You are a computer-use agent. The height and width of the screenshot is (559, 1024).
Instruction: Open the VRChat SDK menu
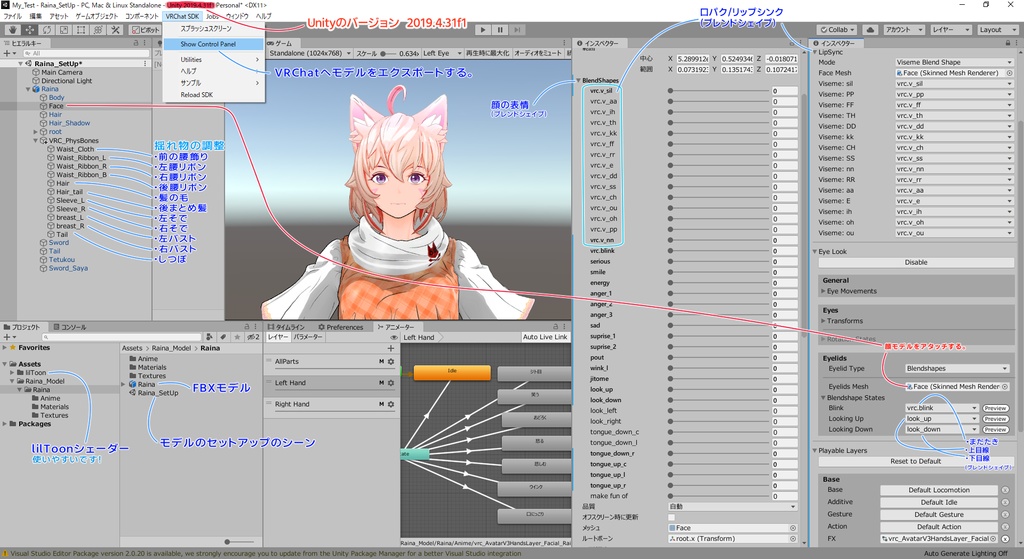click(x=182, y=16)
